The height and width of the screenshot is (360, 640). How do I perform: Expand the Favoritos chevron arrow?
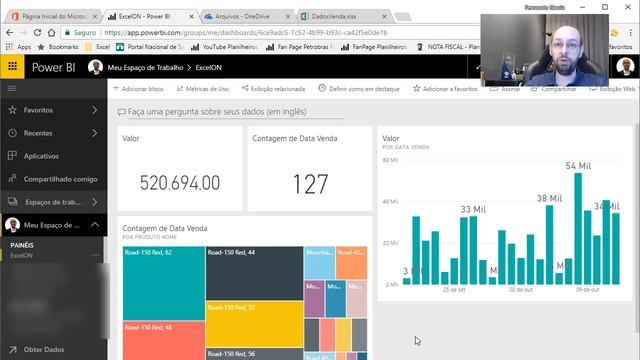95,110
